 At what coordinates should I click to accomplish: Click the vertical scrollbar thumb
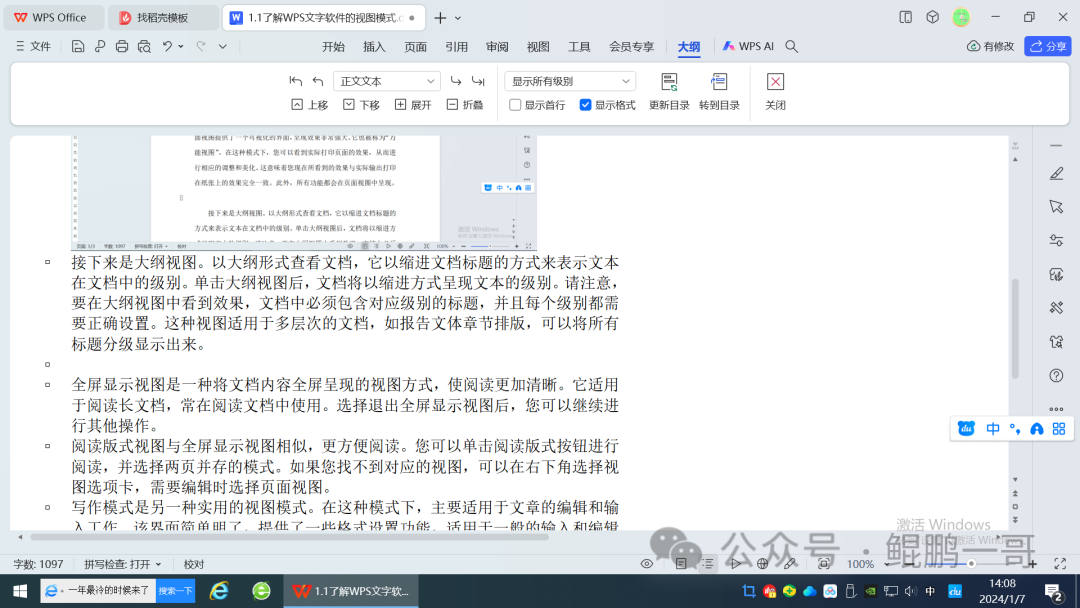point(1015,328)
